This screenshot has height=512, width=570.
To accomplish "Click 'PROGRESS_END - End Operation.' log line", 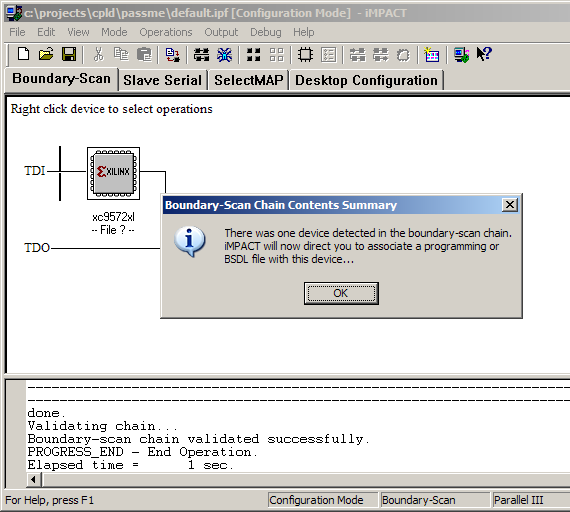I will pos(142,452).
